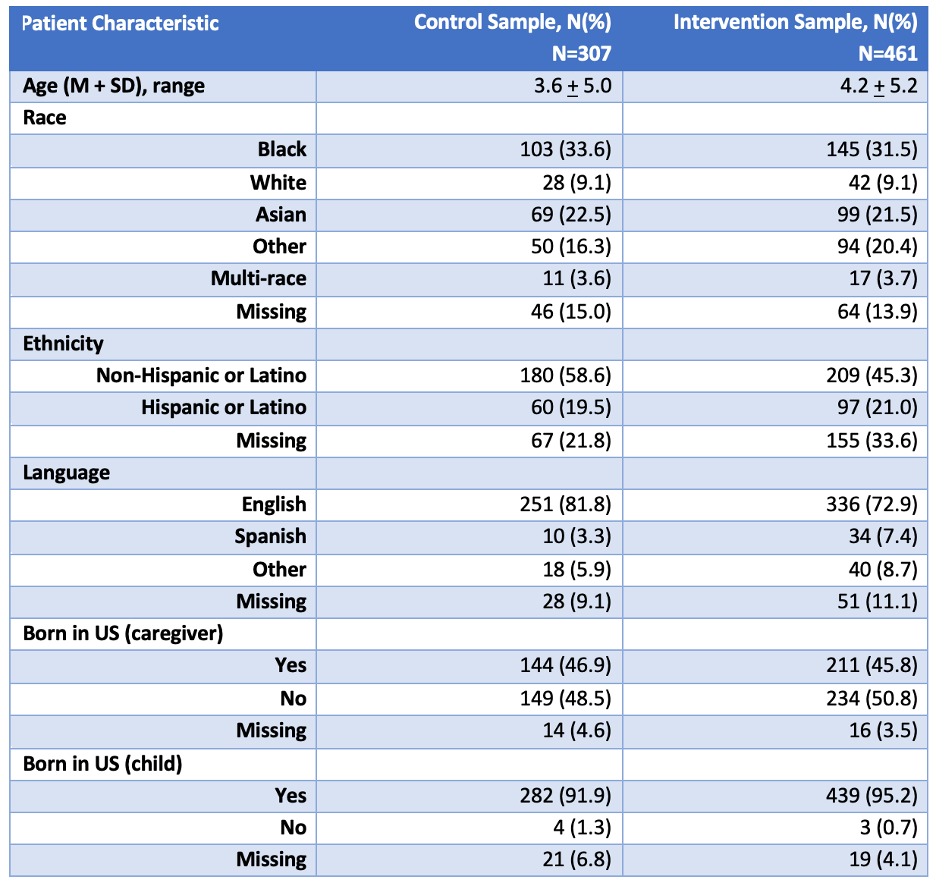The height and width of the screenshot is (886, 936).
Task: Select the "Language" section heading
Action: 66,473
